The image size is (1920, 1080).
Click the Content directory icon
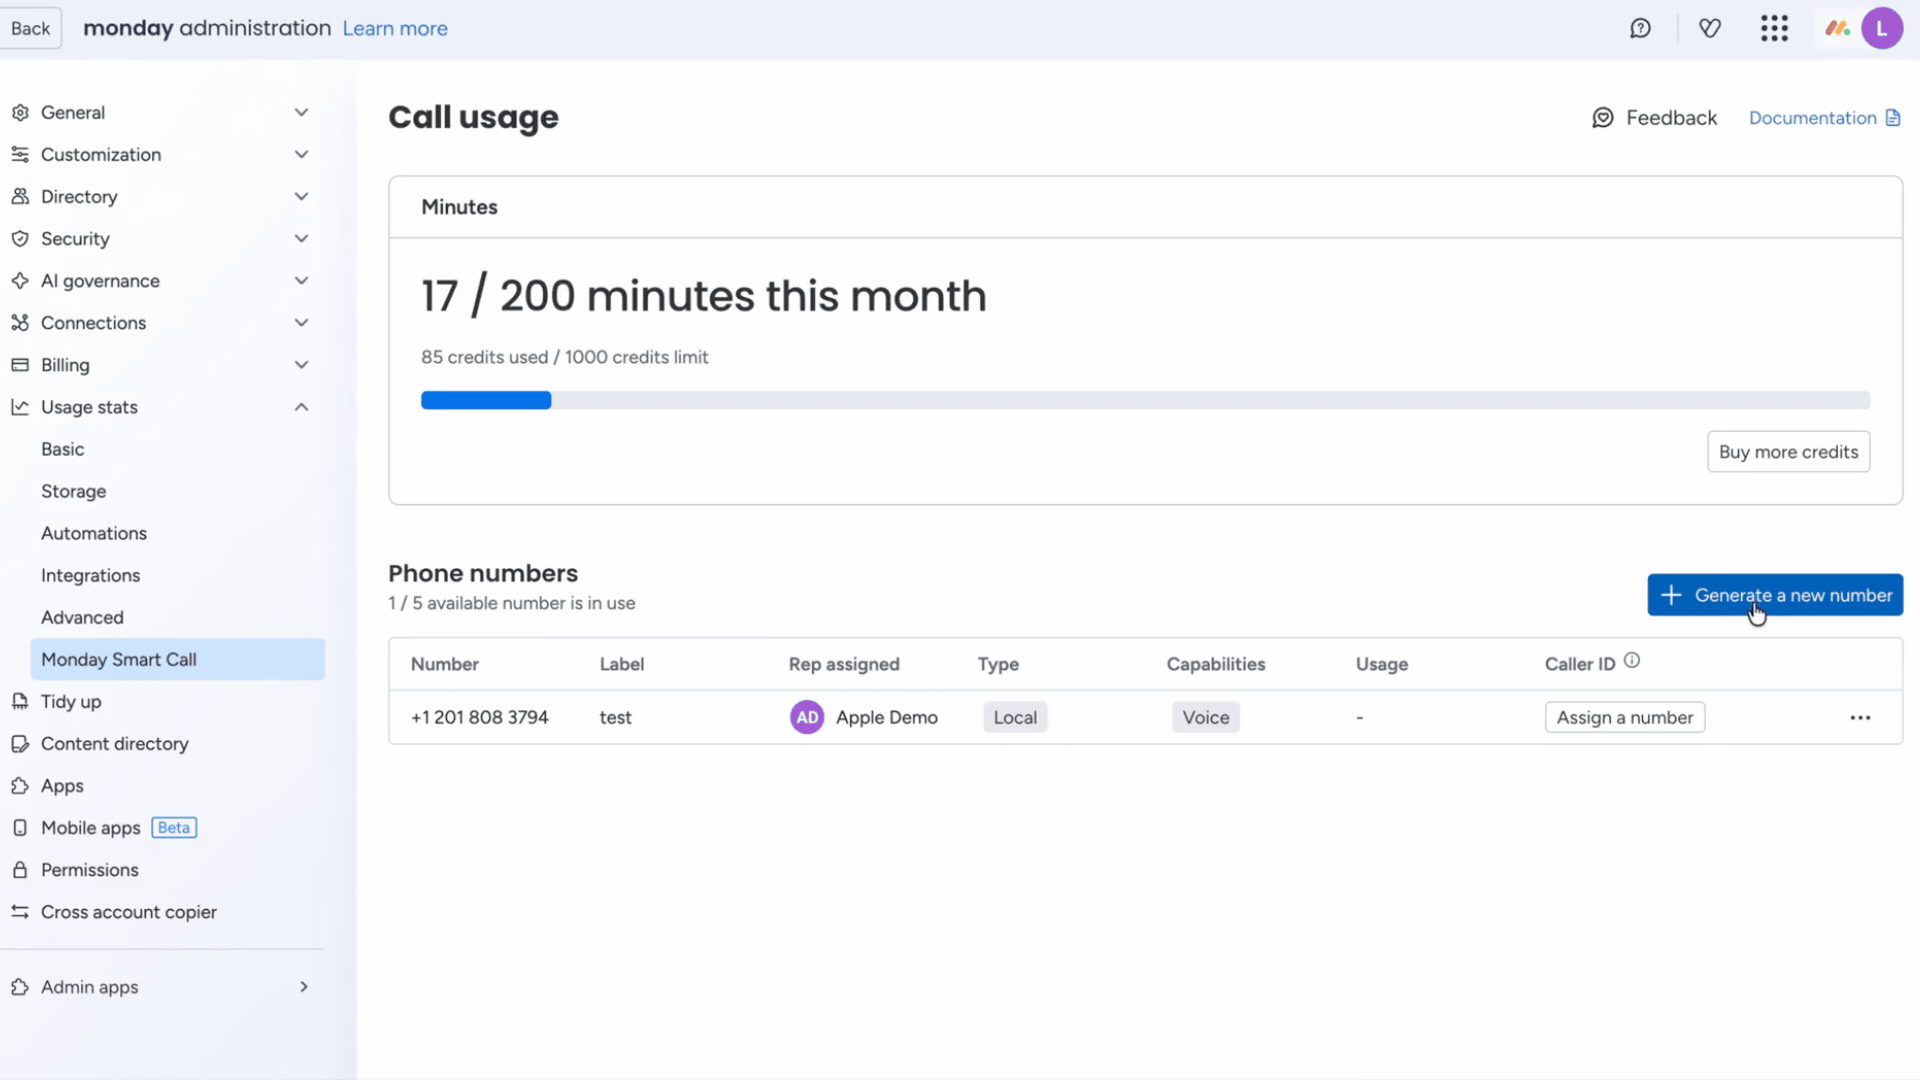(20, 744)
